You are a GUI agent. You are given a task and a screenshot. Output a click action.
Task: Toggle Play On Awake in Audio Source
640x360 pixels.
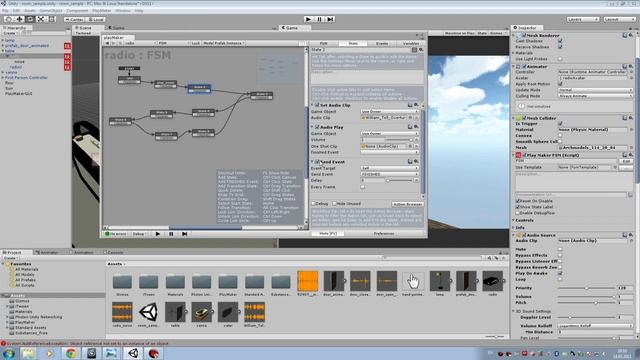560,273
